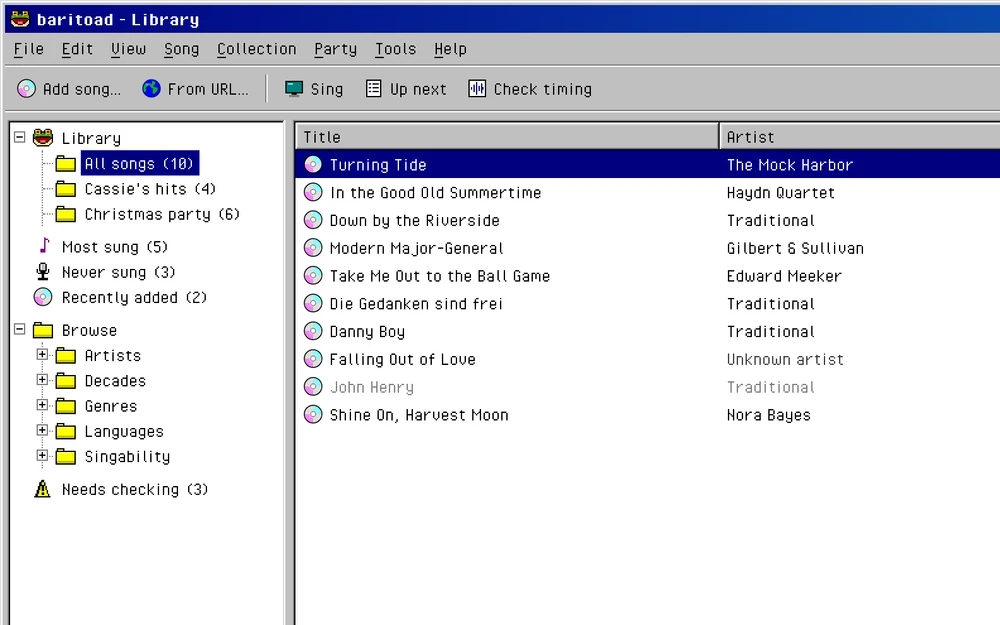Expand the Artists folder
Screen dimensions: 1000x625
[42, 355]
